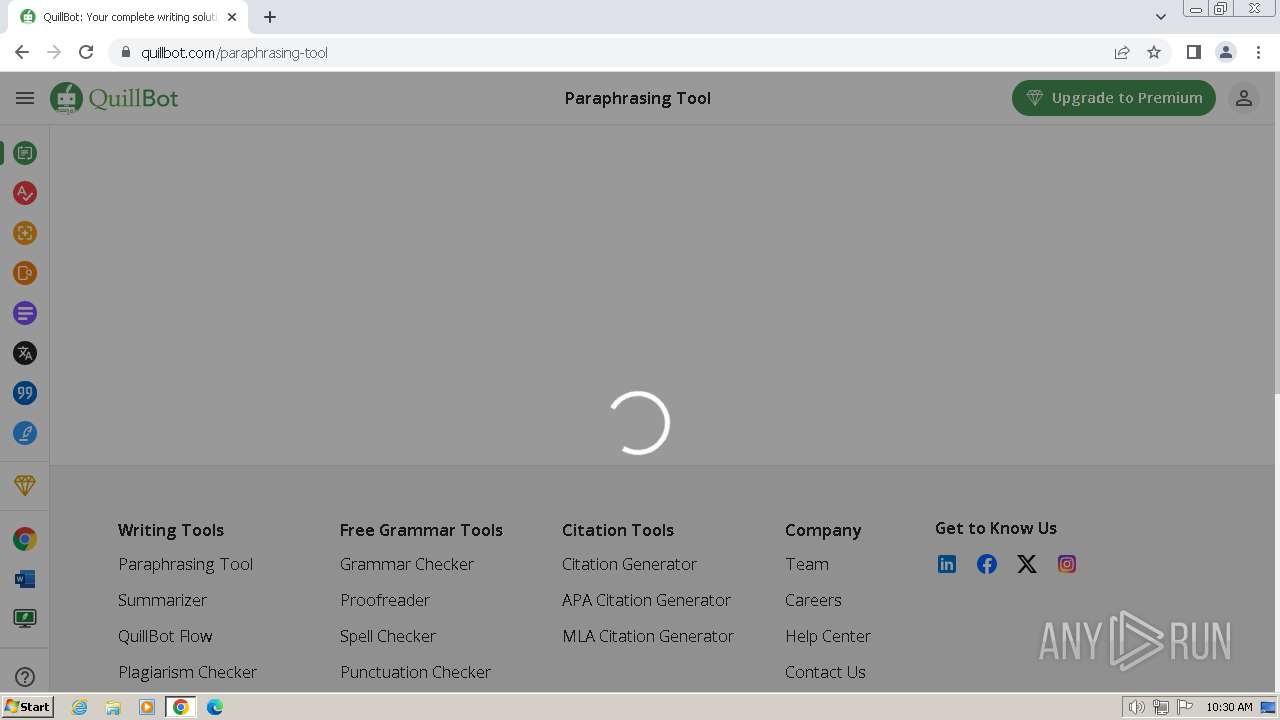The width and height of the screenshot is (1280, 720).
Task: Open the Translator sidebar icon
Action: point(25,353)
